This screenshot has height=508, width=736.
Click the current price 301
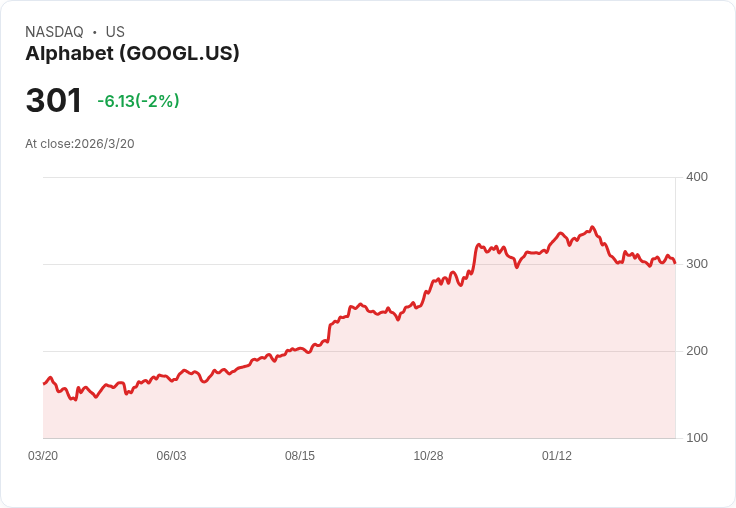point(53,101)
